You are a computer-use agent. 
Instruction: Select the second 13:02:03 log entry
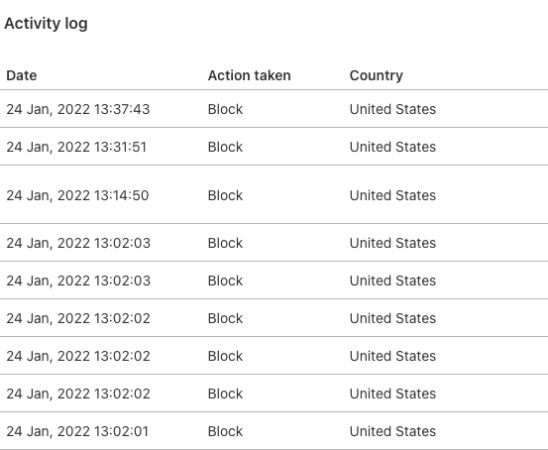274,280
